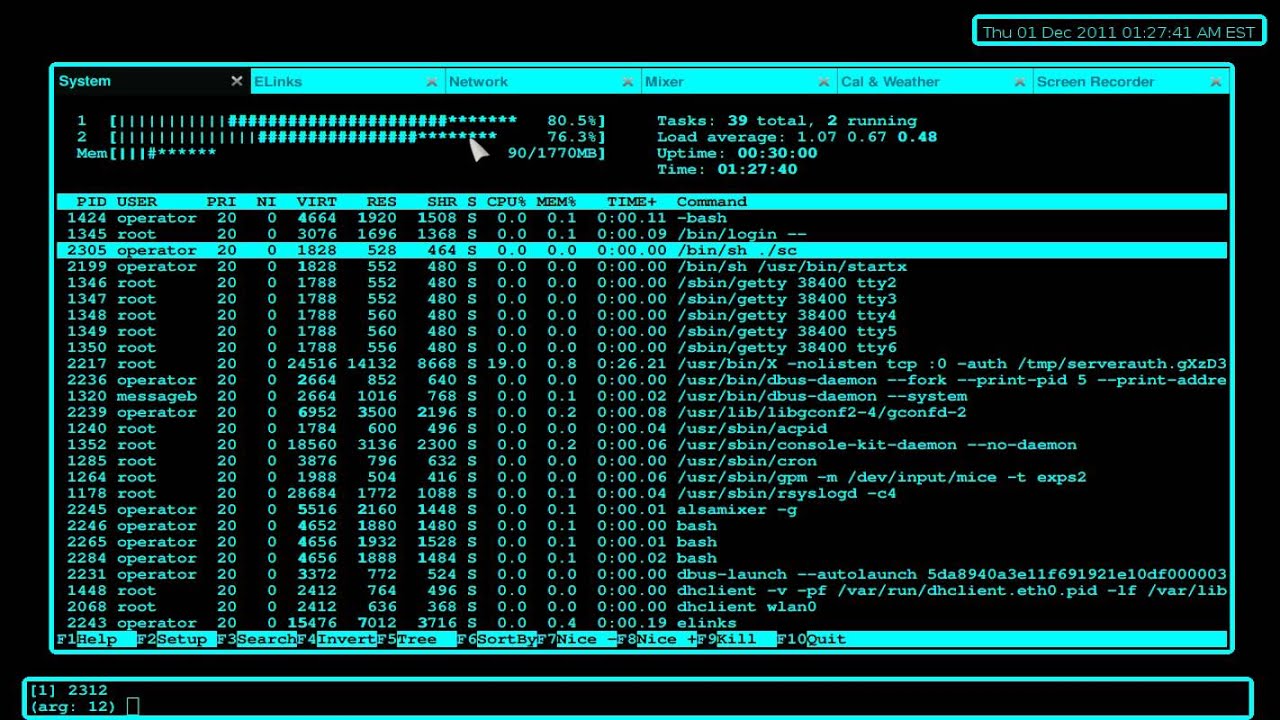
Task: Toggle F5 Tree view in footer
Action: (x=417, y=639)
